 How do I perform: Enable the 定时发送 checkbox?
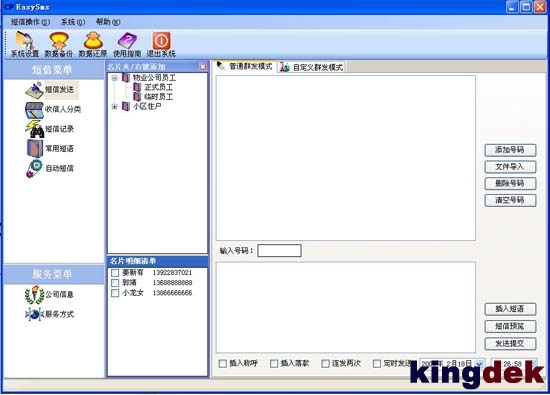[x=377, y=364]
